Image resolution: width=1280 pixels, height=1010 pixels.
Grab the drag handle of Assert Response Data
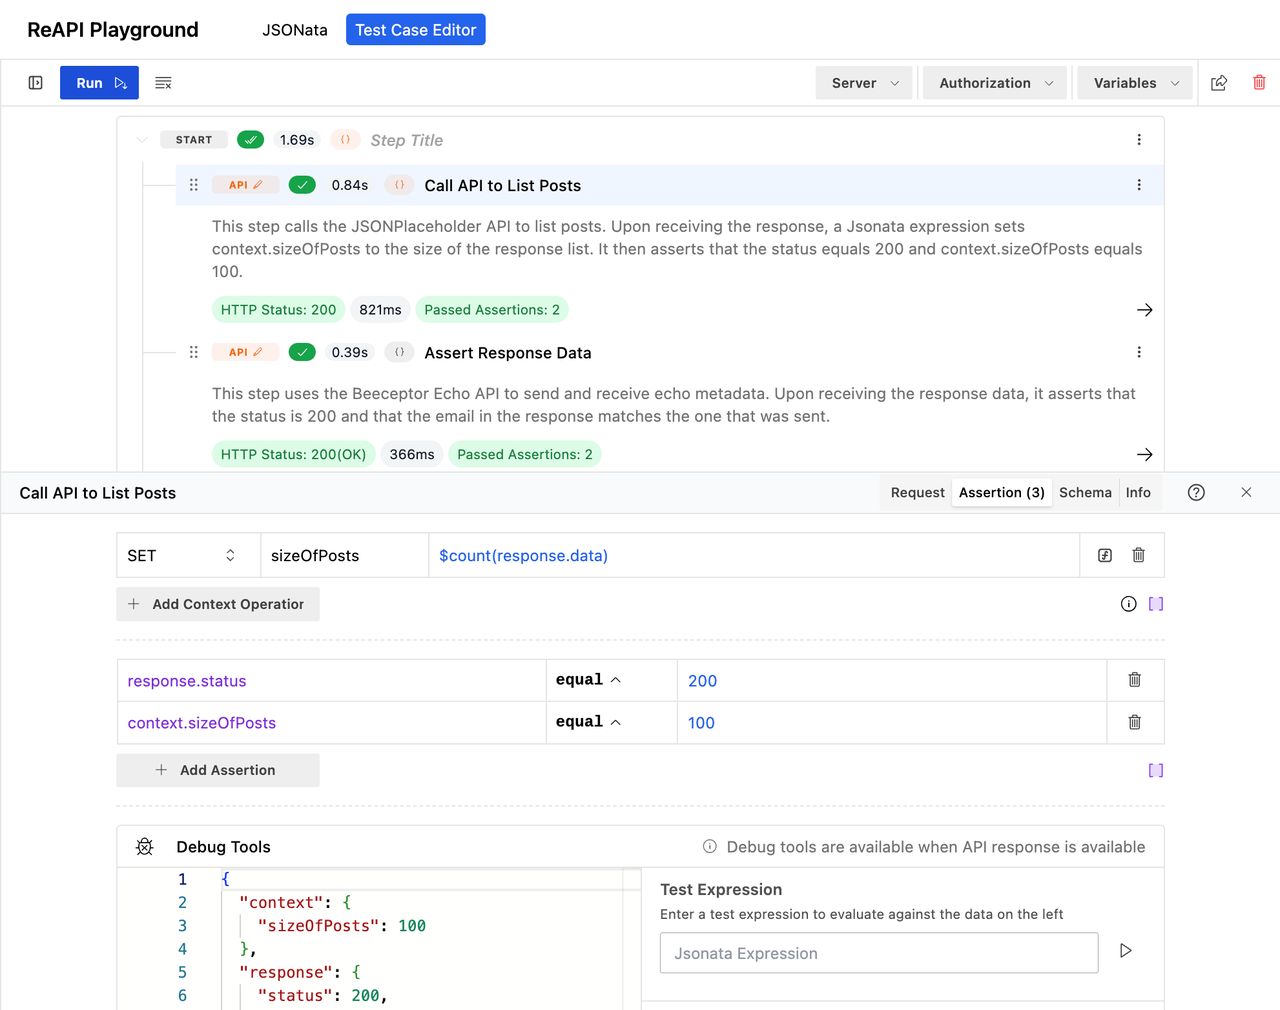tap(194, 352)
